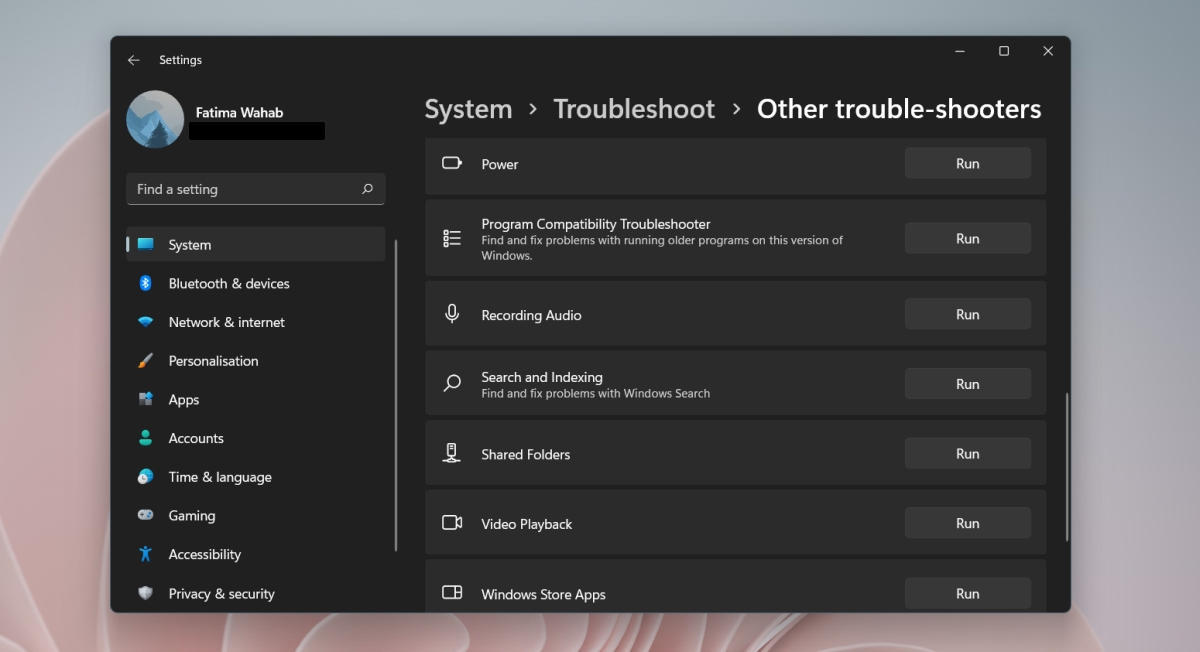
Task: Click the Time & language globe icon
Action: pyautogui.click(x=146, y=477)
